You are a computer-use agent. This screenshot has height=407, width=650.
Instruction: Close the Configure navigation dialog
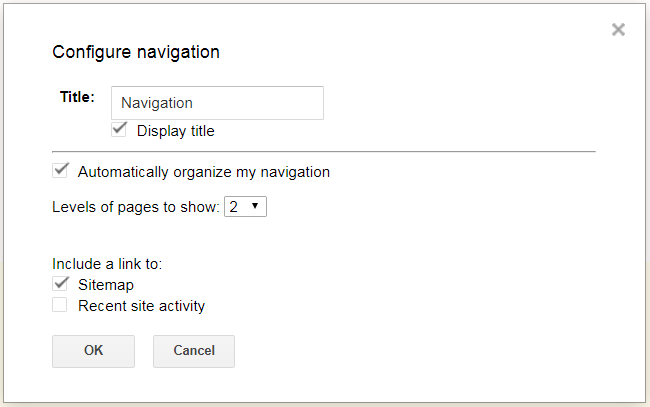(x=618, y=29)
